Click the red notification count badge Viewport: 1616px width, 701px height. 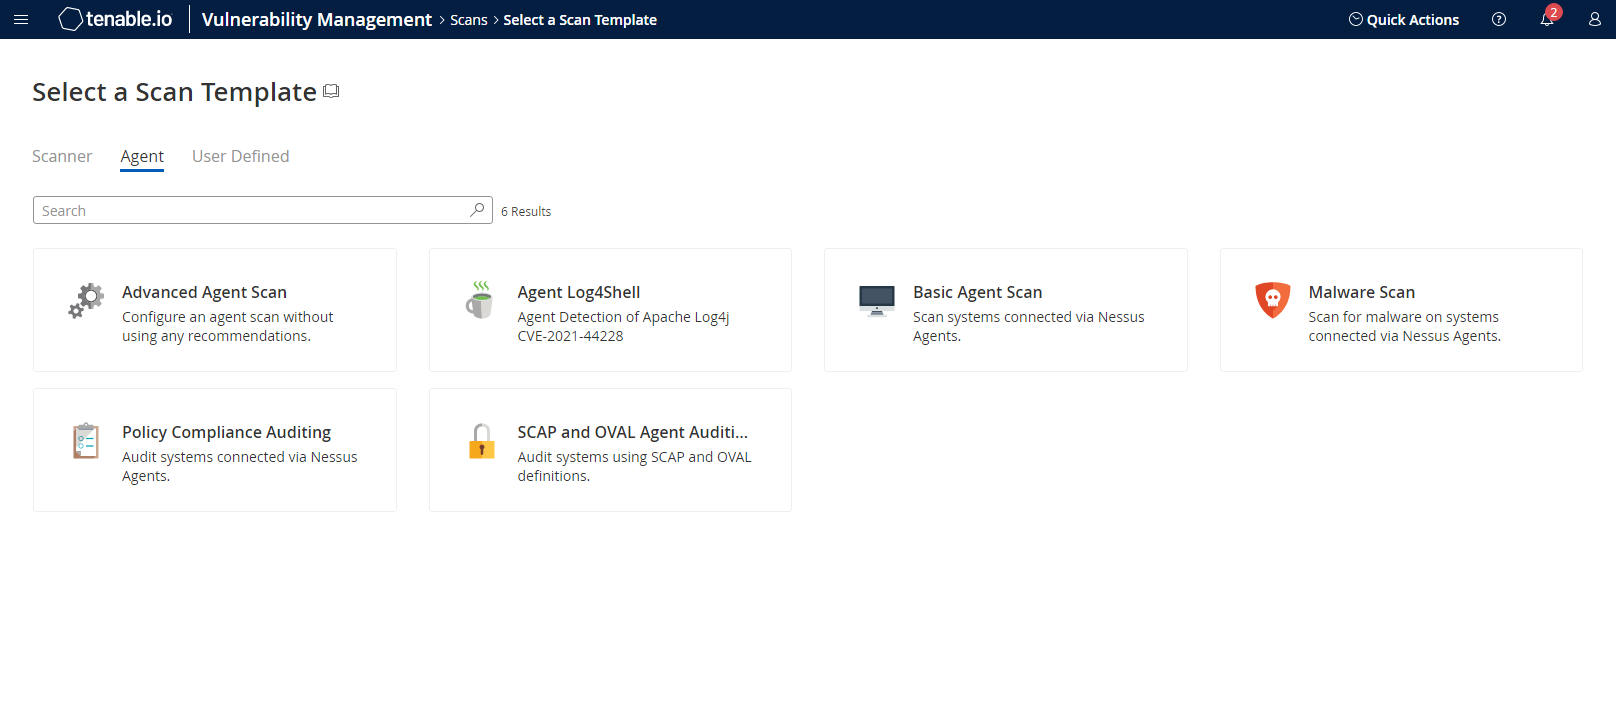point(1553,12)
